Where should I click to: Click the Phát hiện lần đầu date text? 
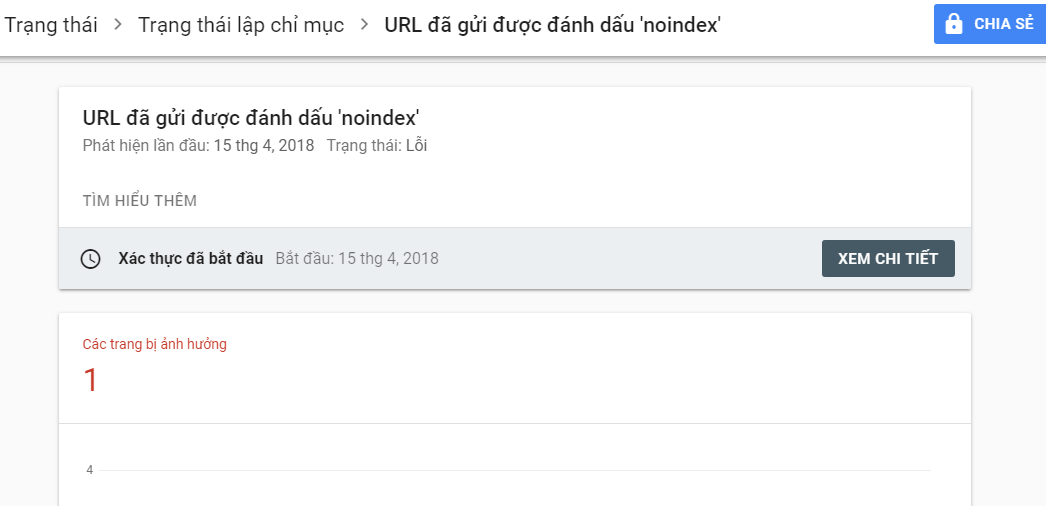[x=198, y=146]
